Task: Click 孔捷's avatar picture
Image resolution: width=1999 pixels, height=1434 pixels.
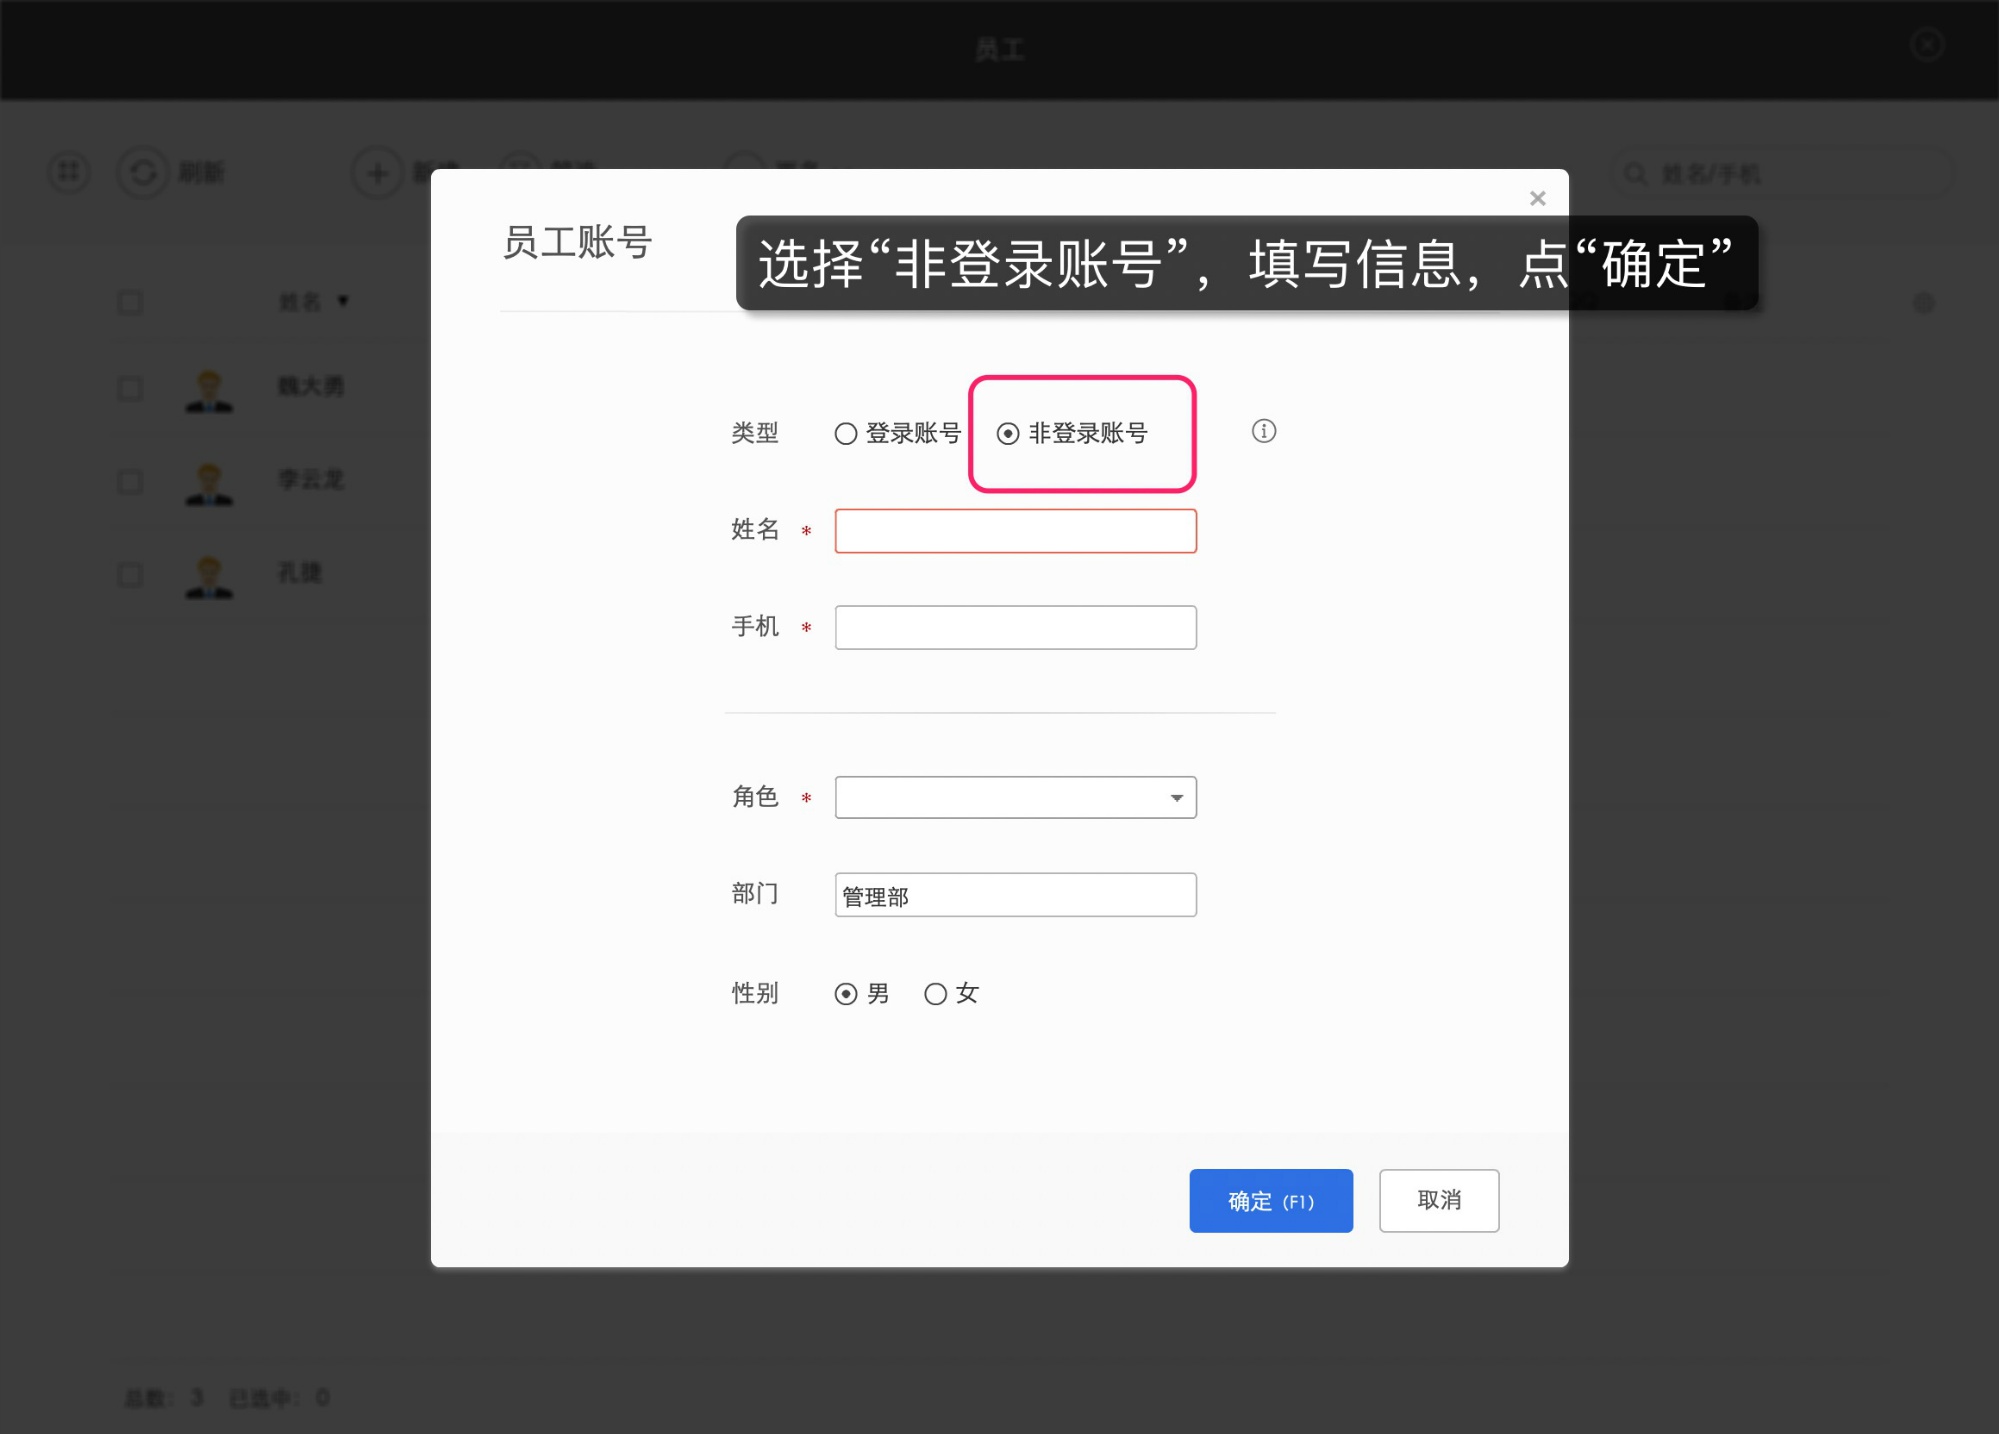Action: (209, 575)
